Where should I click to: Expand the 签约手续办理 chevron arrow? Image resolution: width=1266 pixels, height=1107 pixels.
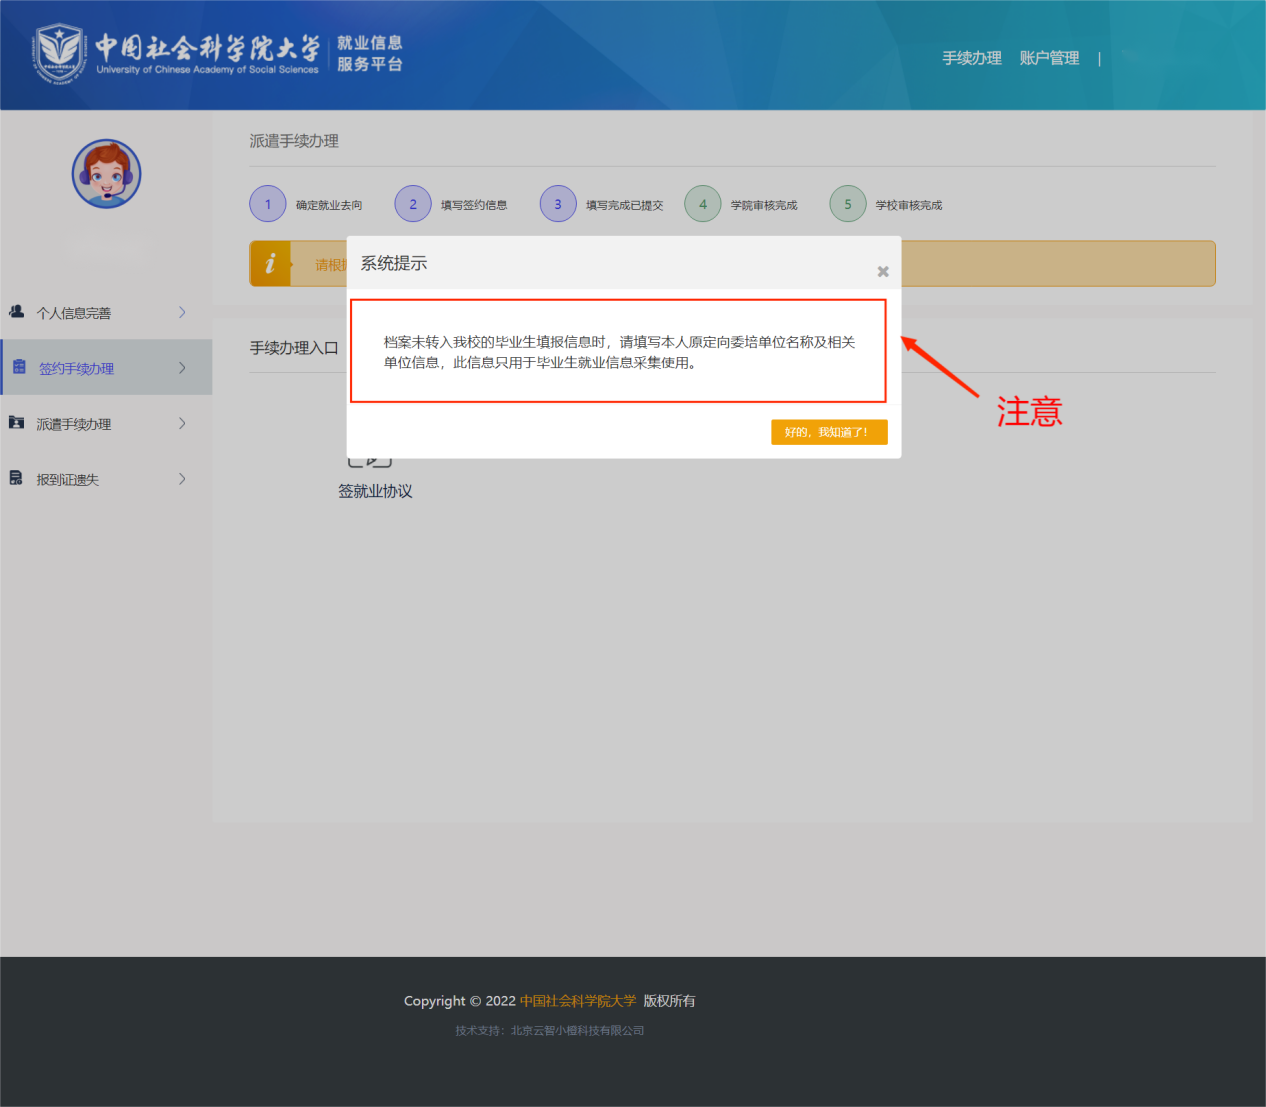pos(182,368)
